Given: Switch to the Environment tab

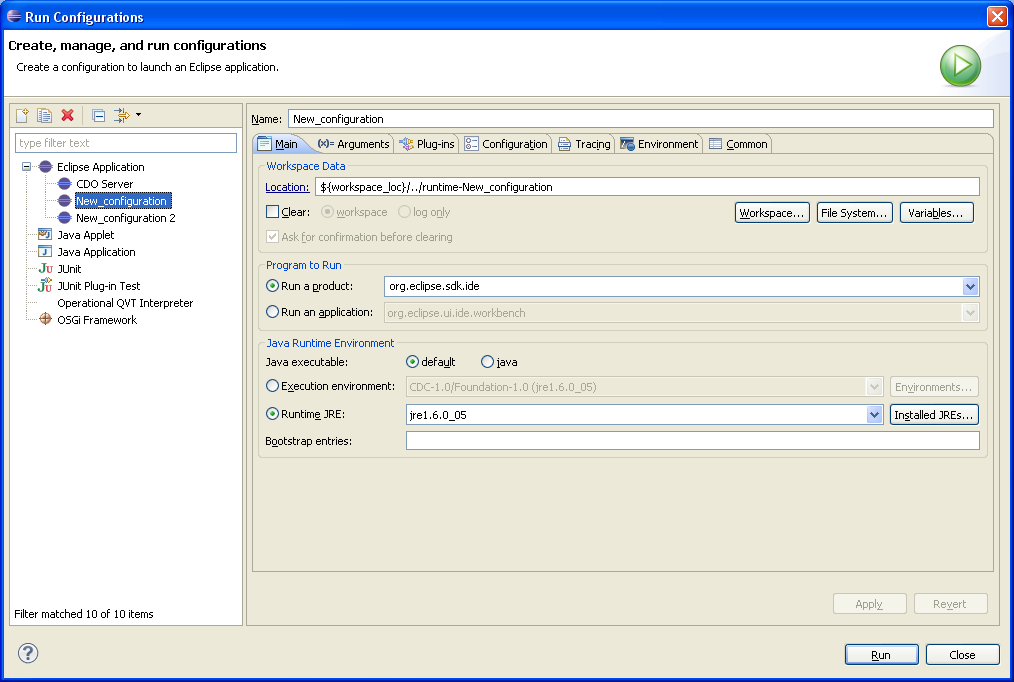Looking at the screenshot, I should [659, 144].
